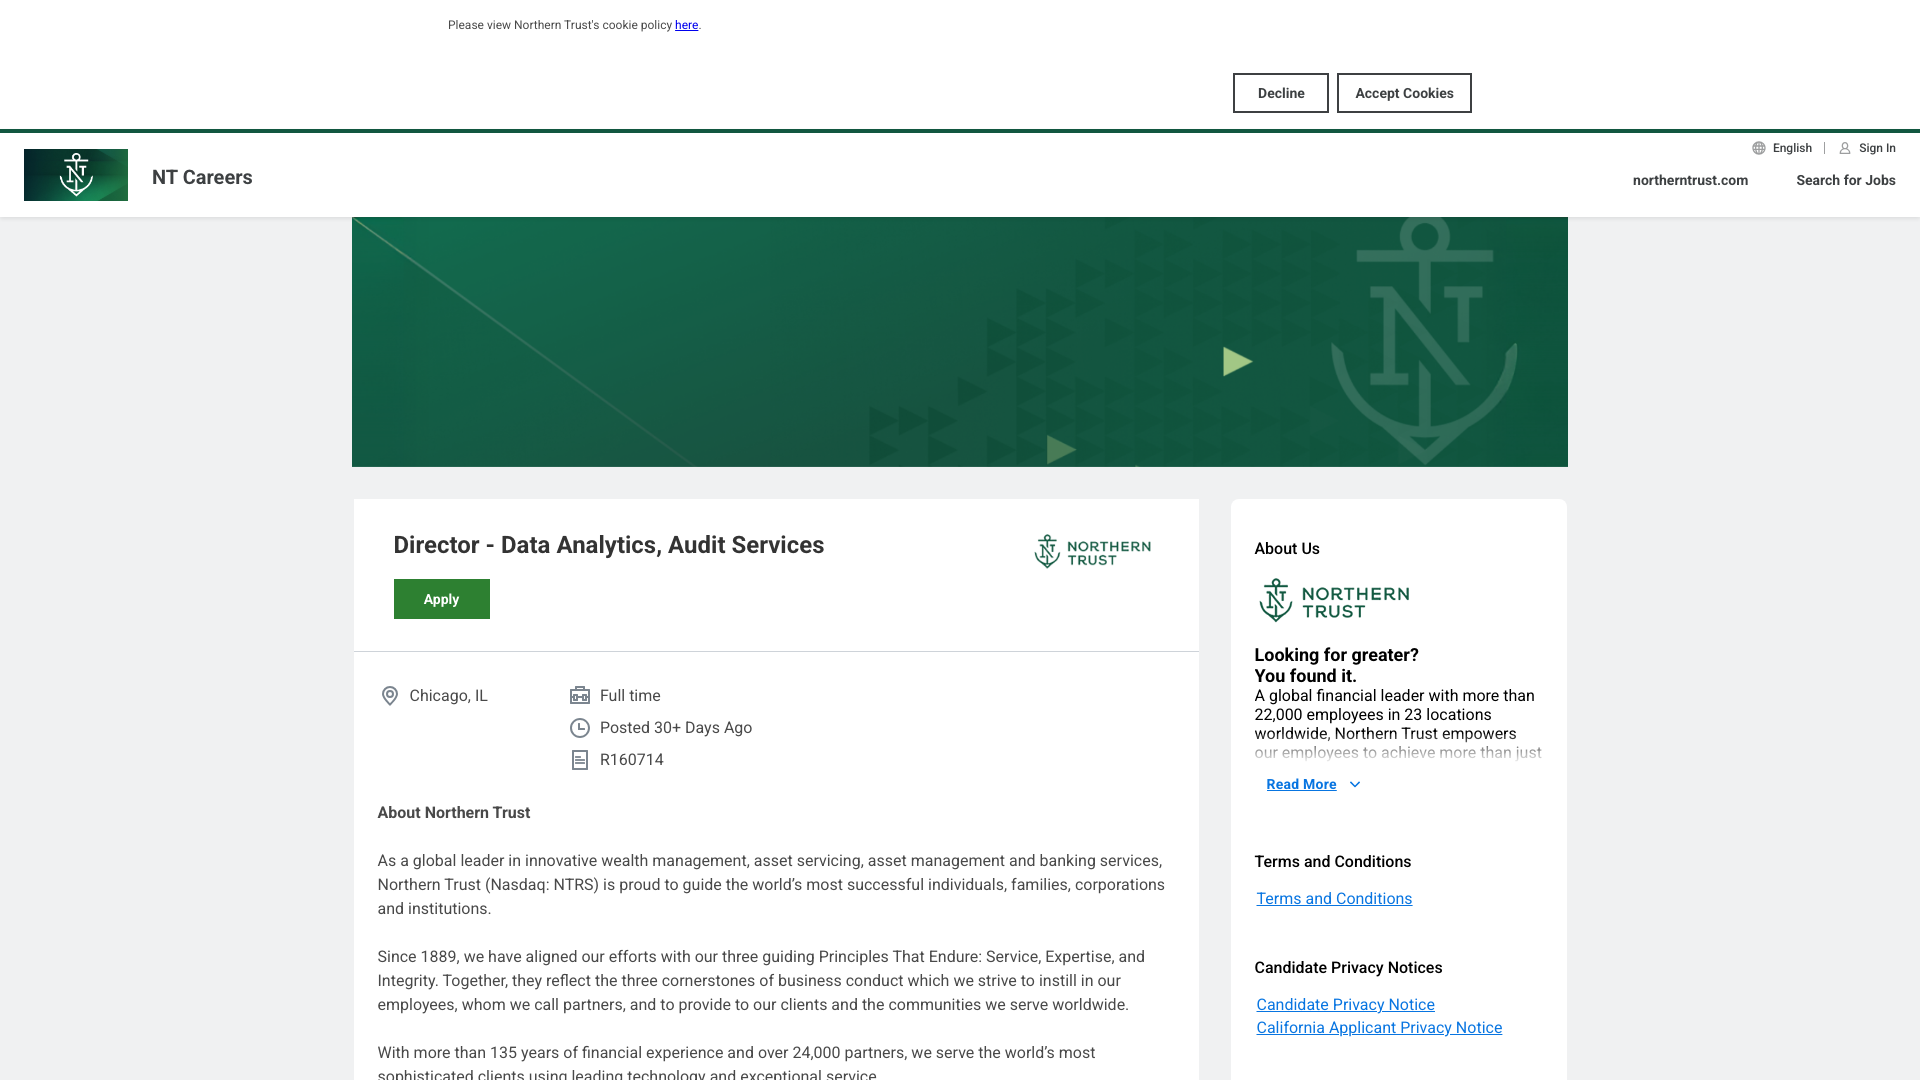This screenshot has width=1920, height=1080.
Task: Open the Terms and Conditions link
Action: coord(1334,899)
